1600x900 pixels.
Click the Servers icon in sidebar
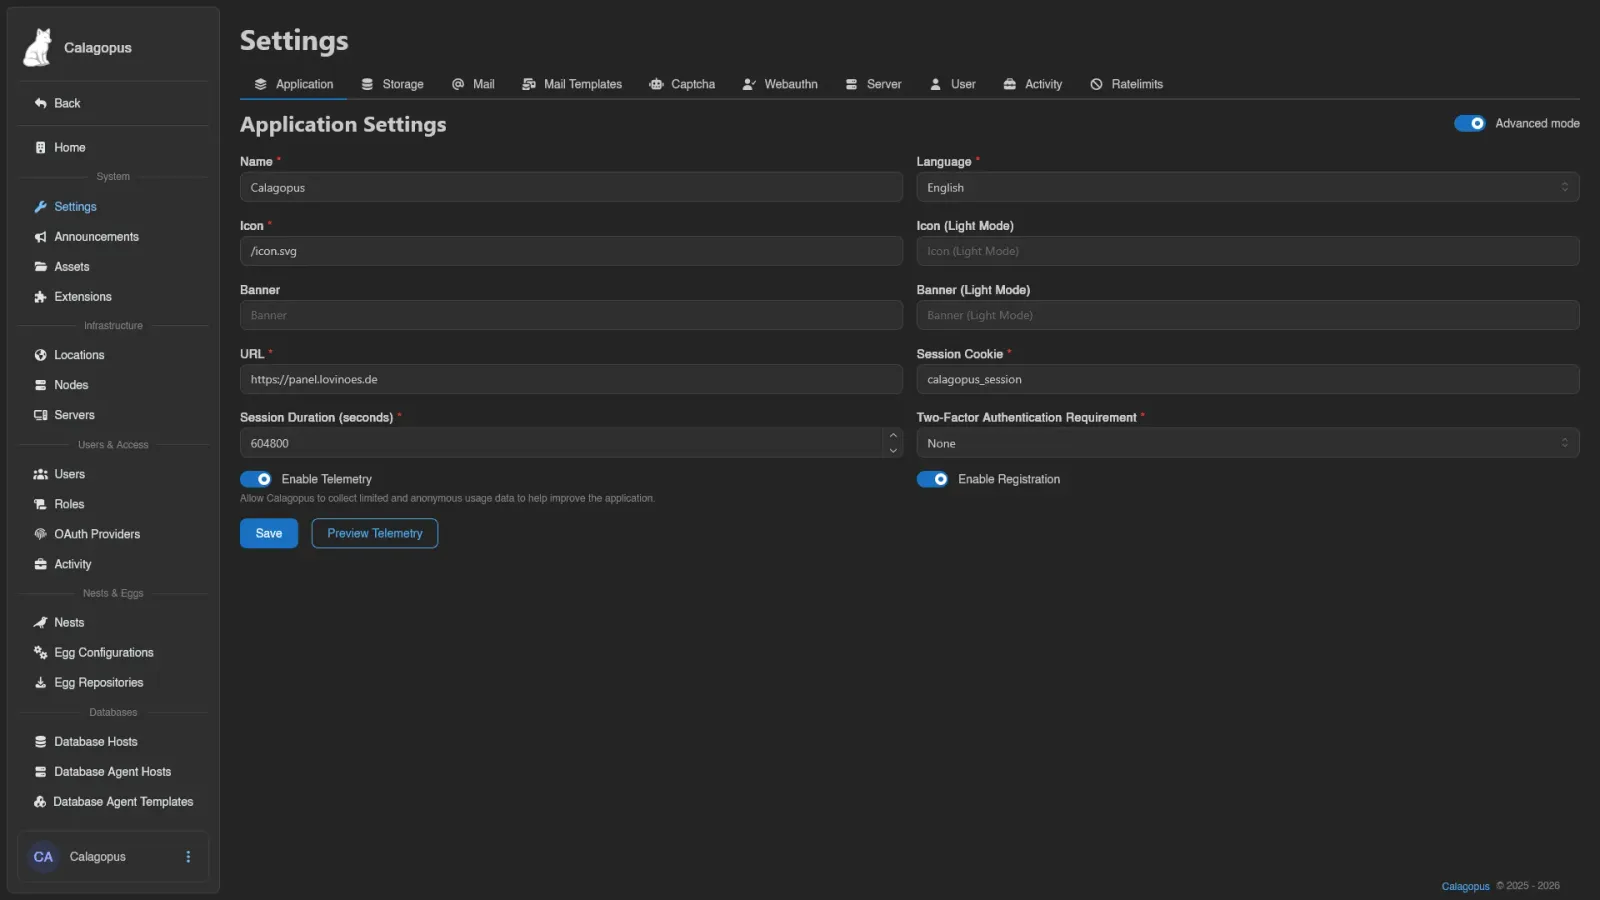(41, 415)
